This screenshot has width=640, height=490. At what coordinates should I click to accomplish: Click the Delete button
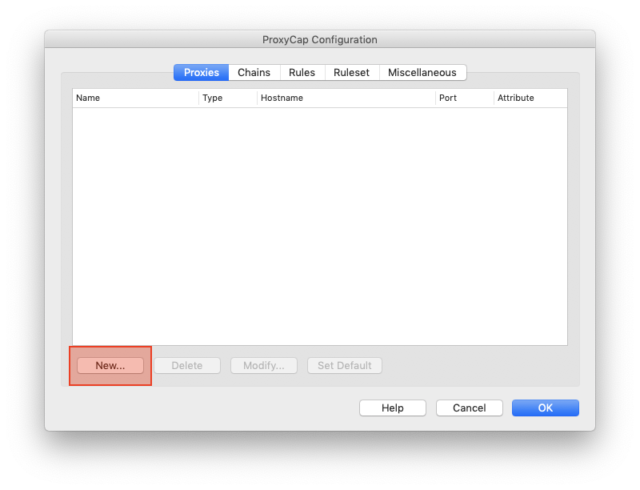tap(187, 365)
